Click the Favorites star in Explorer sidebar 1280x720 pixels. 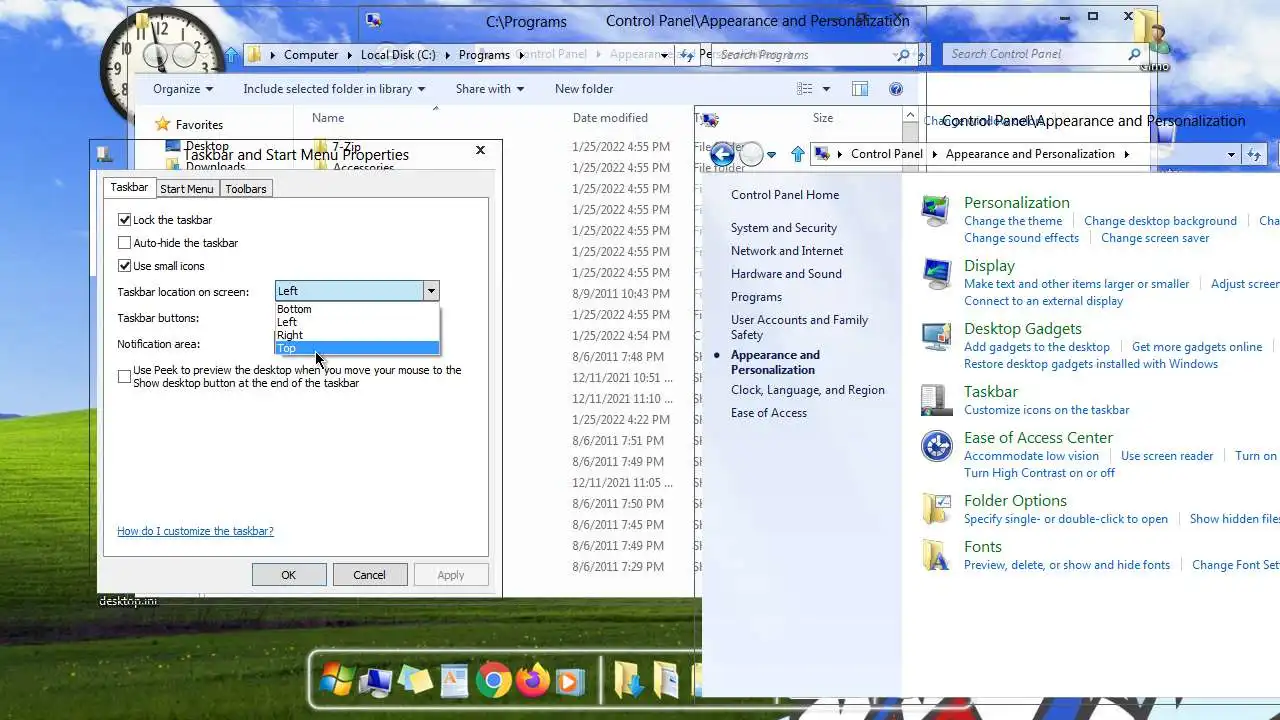point(162,124)
